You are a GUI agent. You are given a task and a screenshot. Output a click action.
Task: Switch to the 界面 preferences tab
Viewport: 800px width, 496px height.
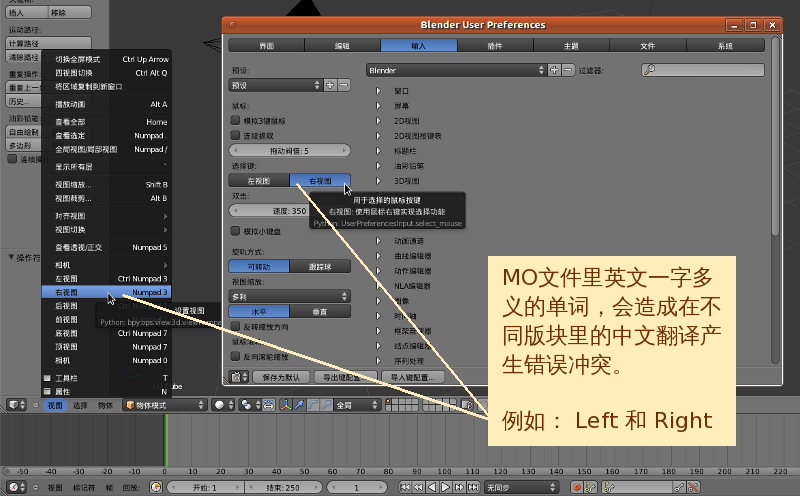pyautogui.click(x=266, y=45)
